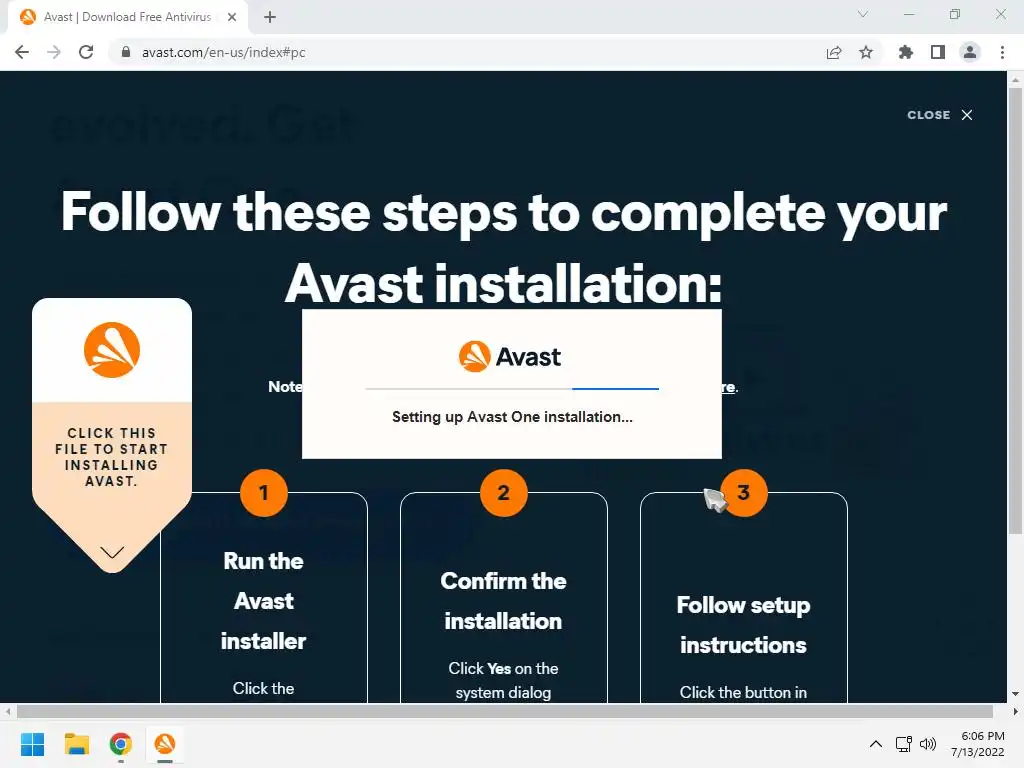
Task: Open the tab search chevron
Action: (863, 14)
